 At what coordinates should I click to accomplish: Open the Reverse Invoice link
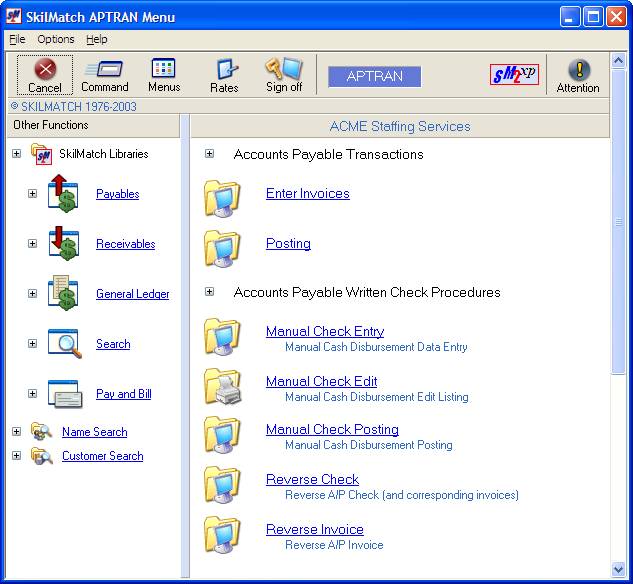[314, 530]
